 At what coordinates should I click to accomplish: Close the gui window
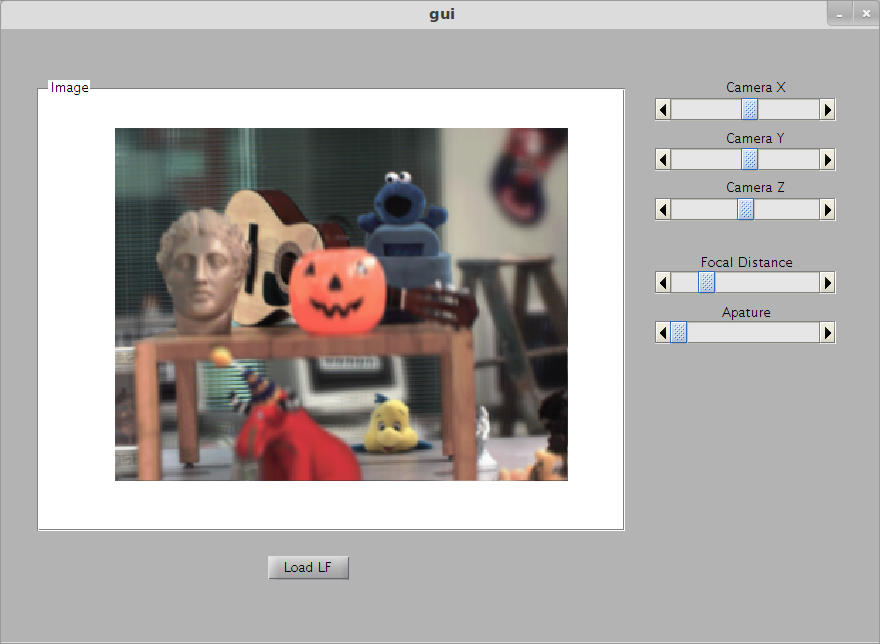[866, 14]
